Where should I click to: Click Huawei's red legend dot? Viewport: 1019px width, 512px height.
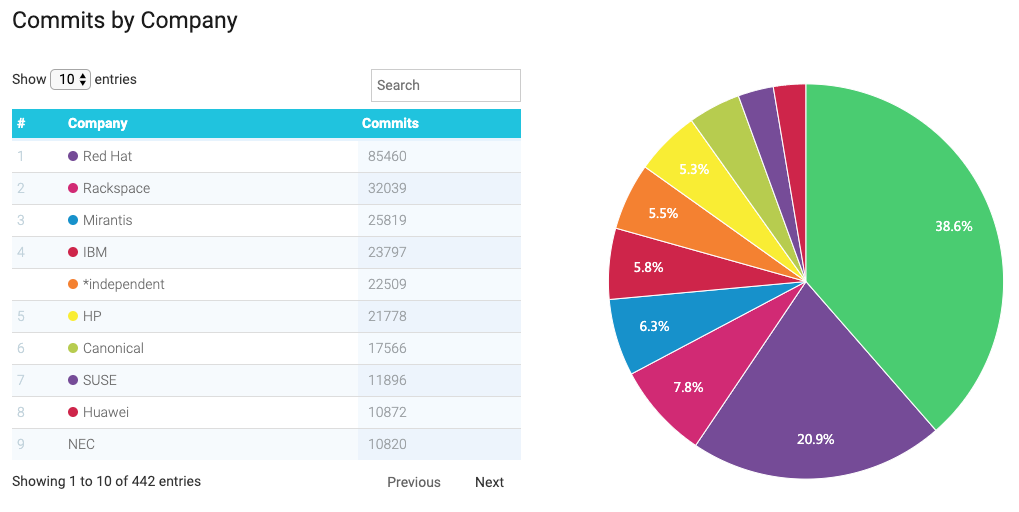[73, 412]
